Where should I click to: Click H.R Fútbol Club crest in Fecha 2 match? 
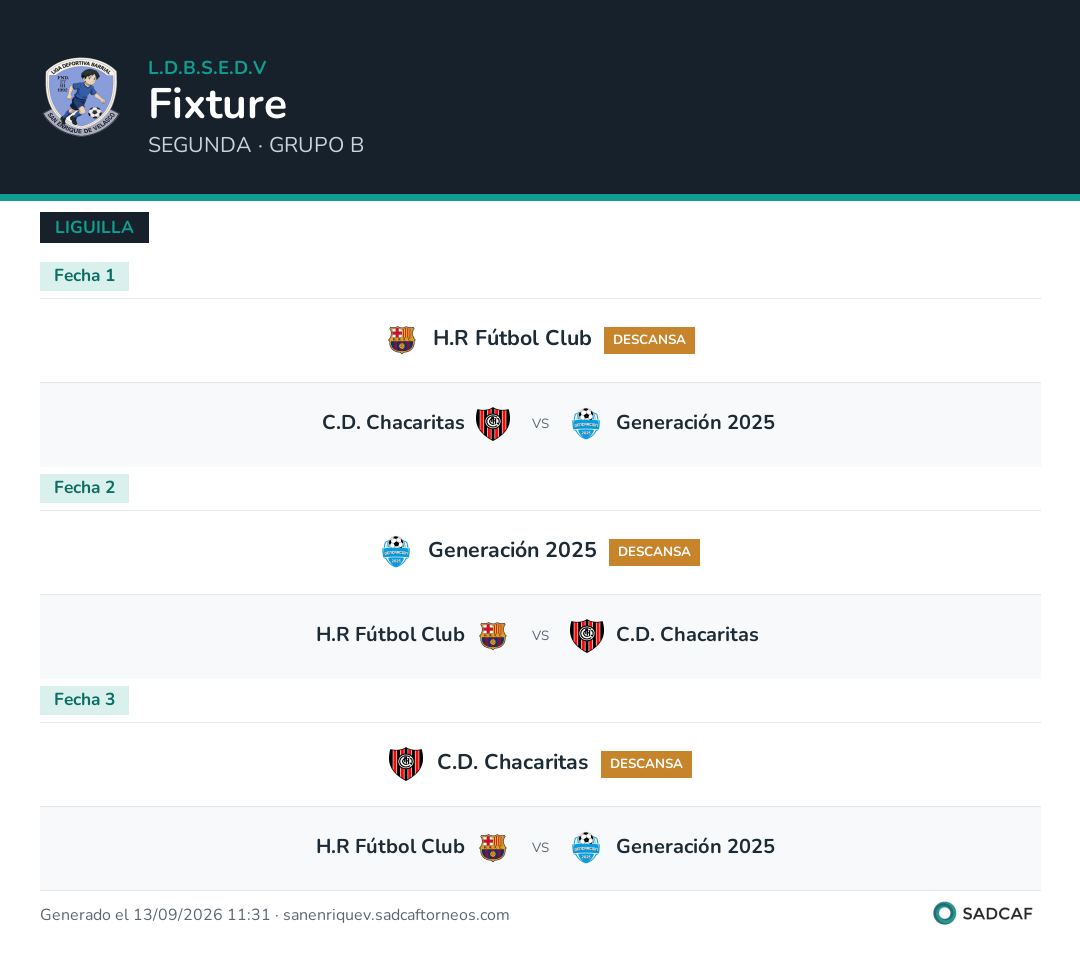[493, 635]
